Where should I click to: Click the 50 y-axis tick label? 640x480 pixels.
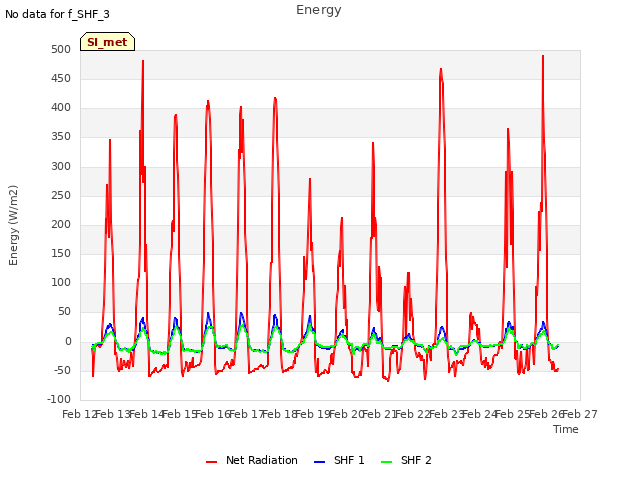(x=64, y=312)
